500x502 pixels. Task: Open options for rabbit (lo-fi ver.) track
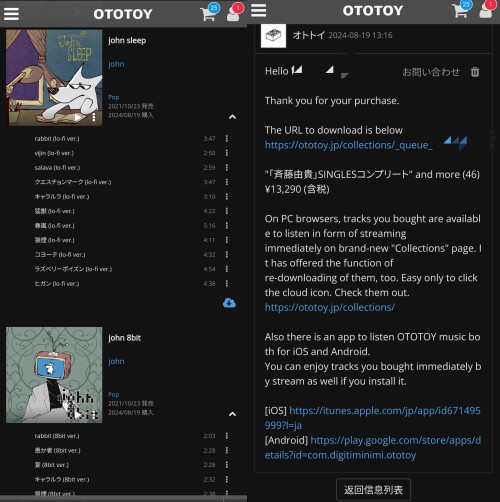(227, 138)
